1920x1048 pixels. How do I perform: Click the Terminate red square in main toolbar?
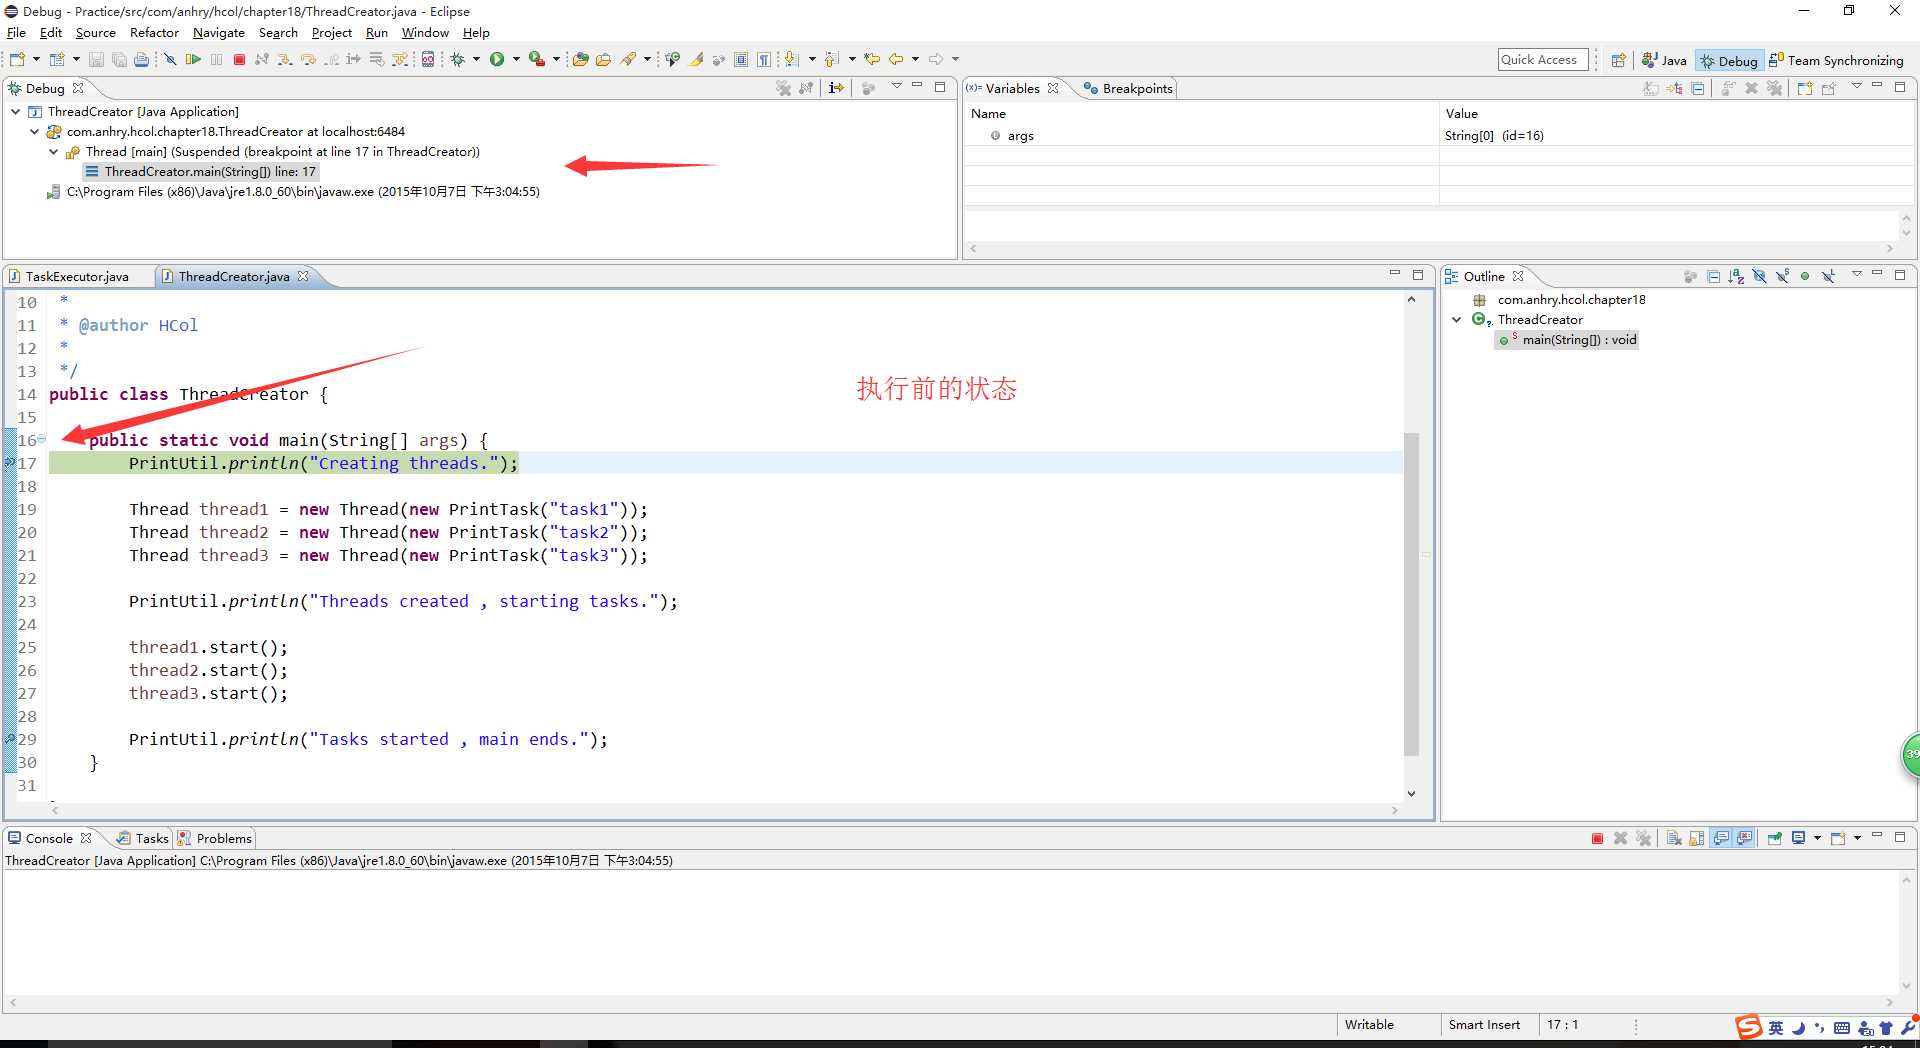pos(239,59)
